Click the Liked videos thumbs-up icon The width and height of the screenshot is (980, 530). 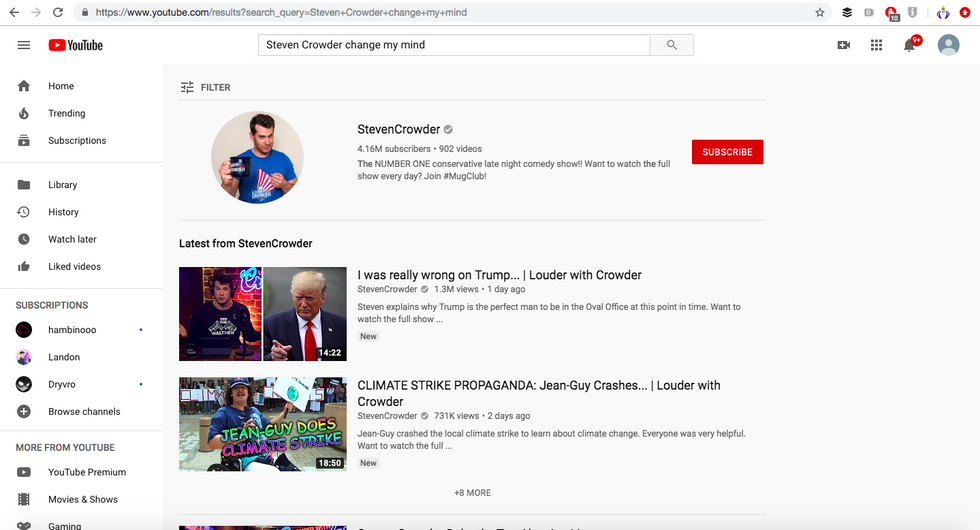point(24,266)
